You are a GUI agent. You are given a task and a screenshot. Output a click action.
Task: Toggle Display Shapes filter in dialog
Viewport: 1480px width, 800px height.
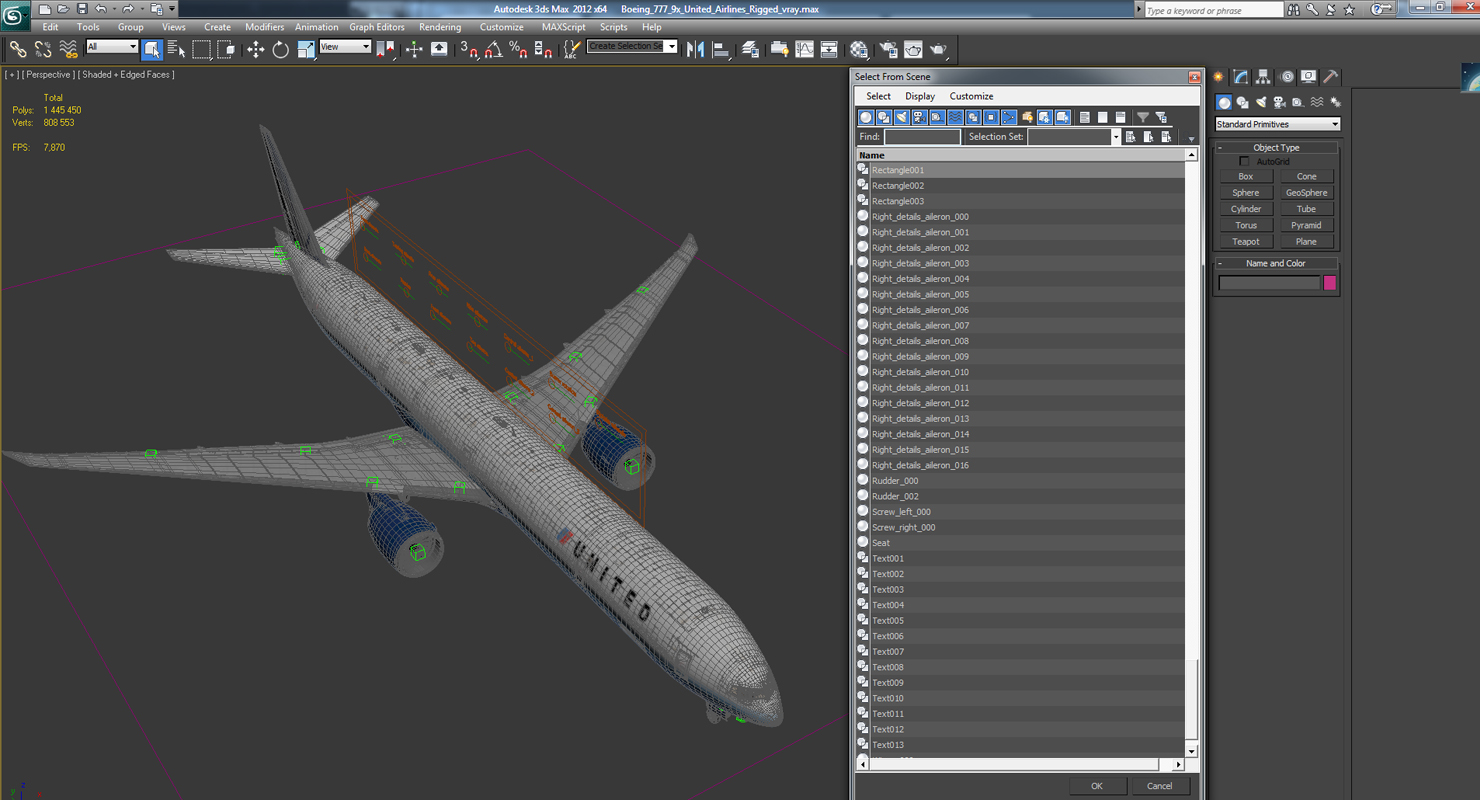click(884, 117)
